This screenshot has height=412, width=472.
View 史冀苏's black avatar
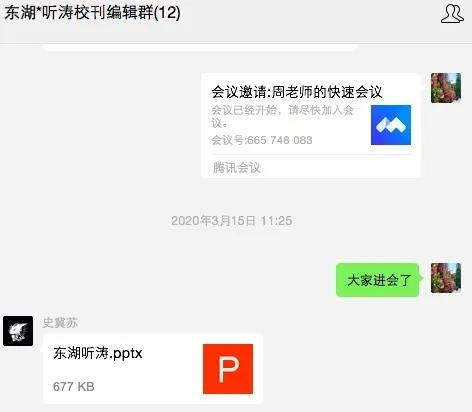point(18,331)
